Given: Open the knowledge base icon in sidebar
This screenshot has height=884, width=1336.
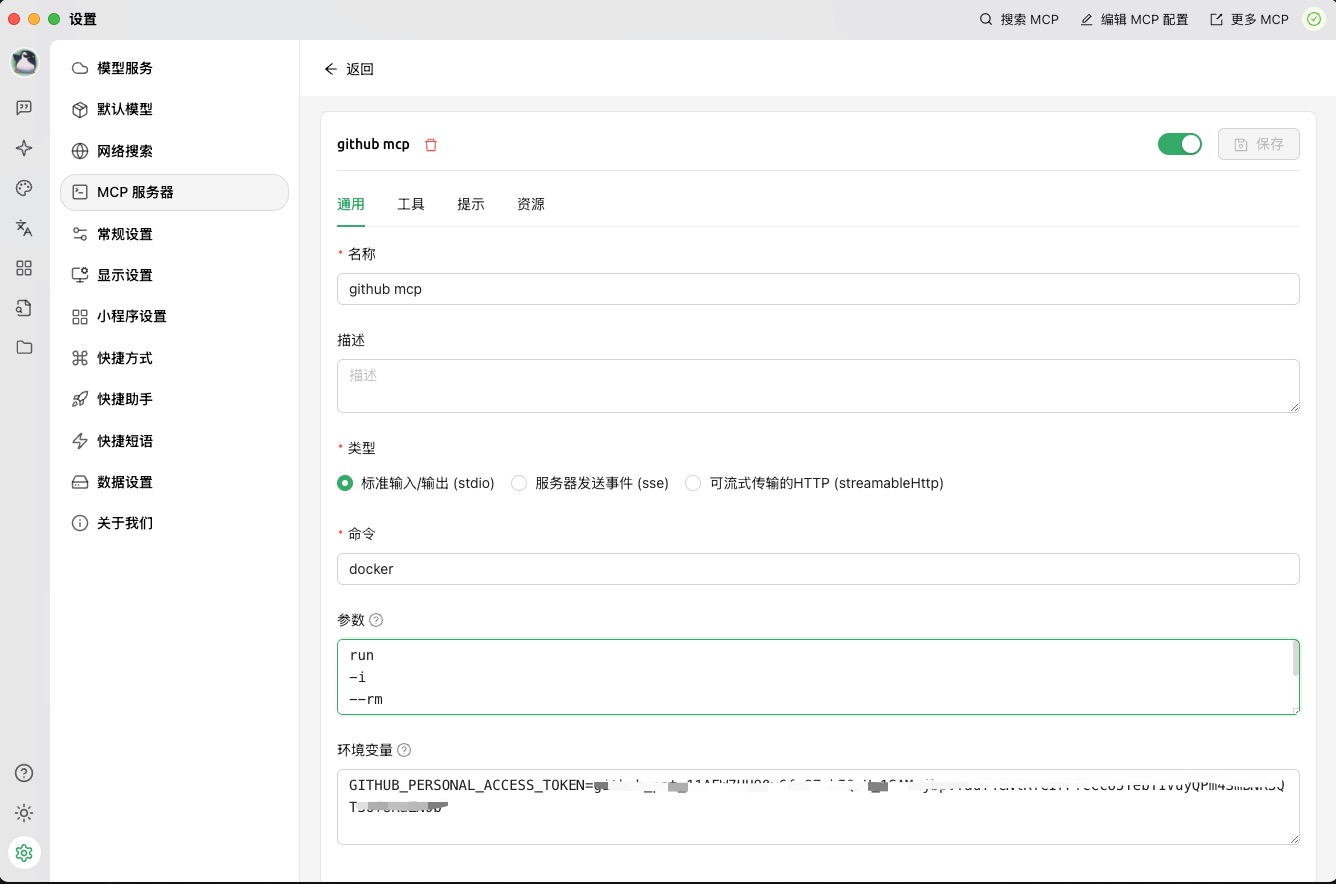Looking at the screenshot, I should click(x=24, y=308).
